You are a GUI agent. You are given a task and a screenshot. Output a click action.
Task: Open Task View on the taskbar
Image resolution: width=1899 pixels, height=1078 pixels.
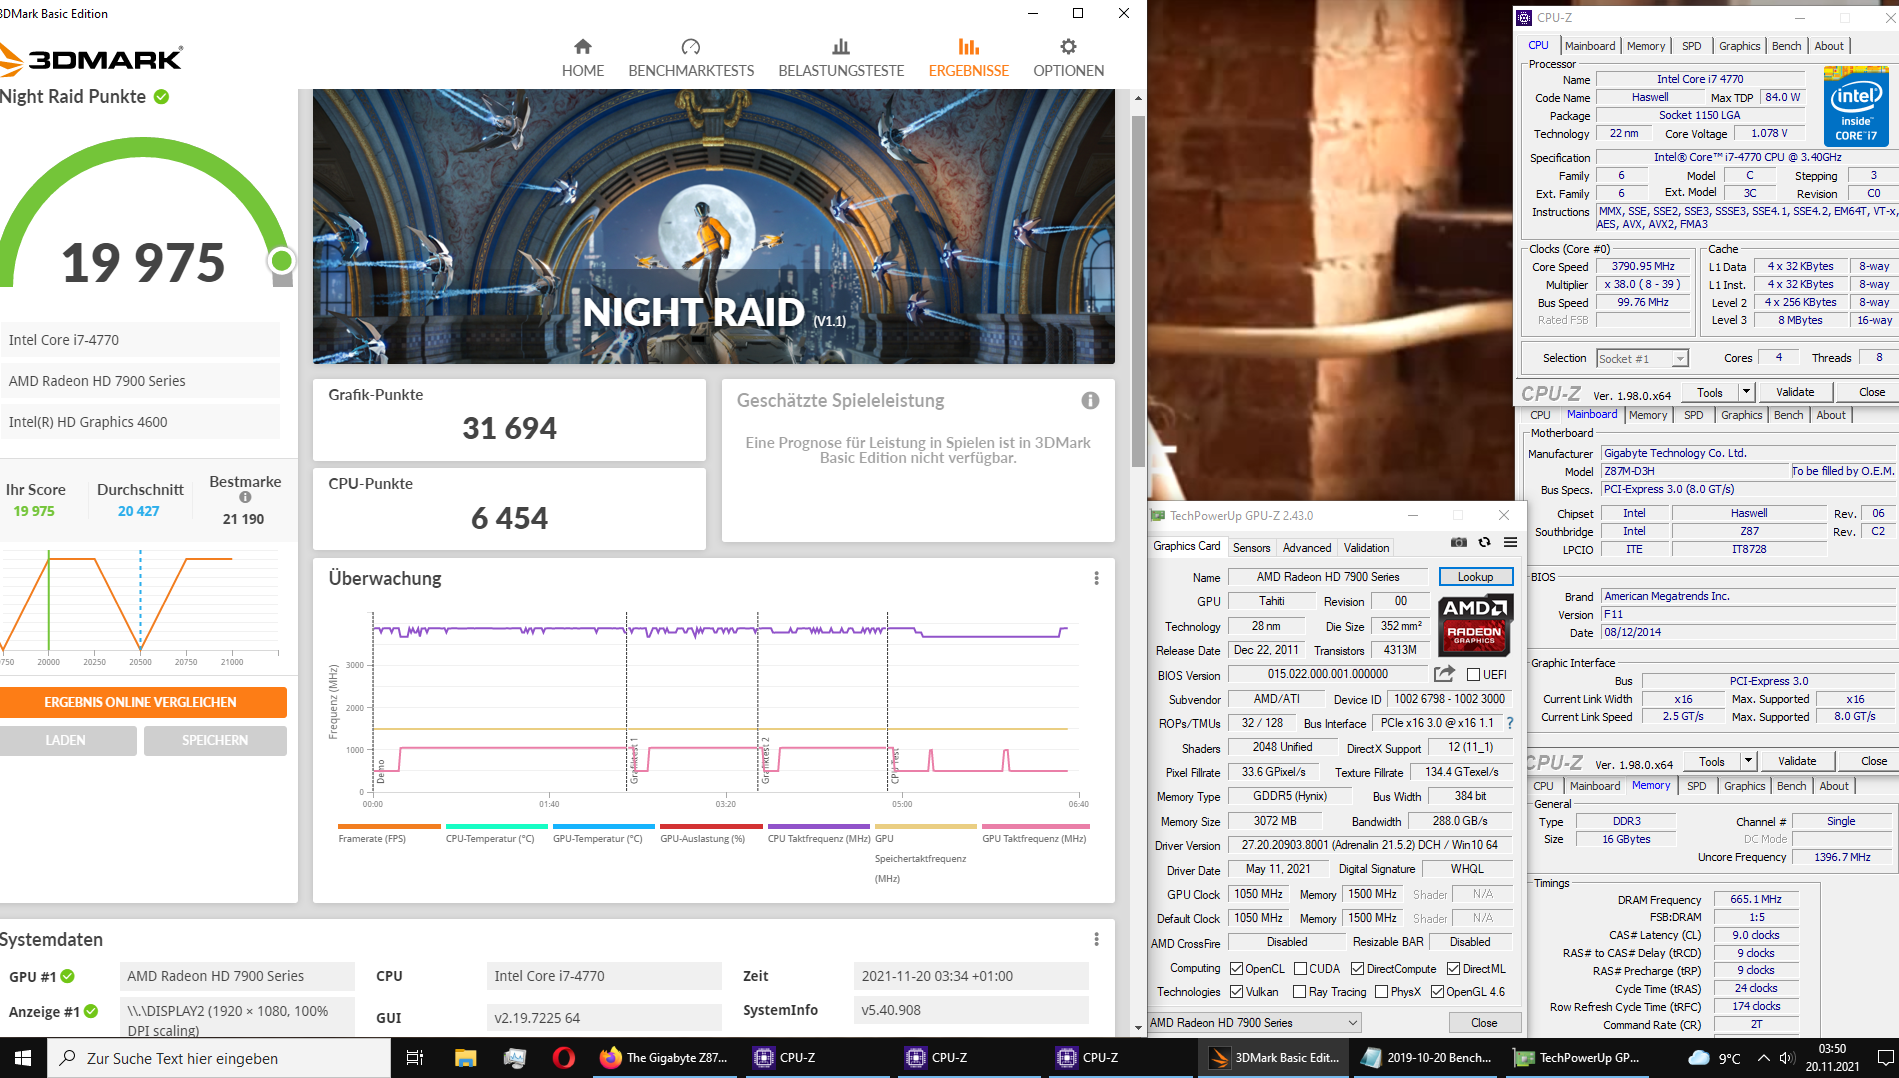(x=414, y=1057)
